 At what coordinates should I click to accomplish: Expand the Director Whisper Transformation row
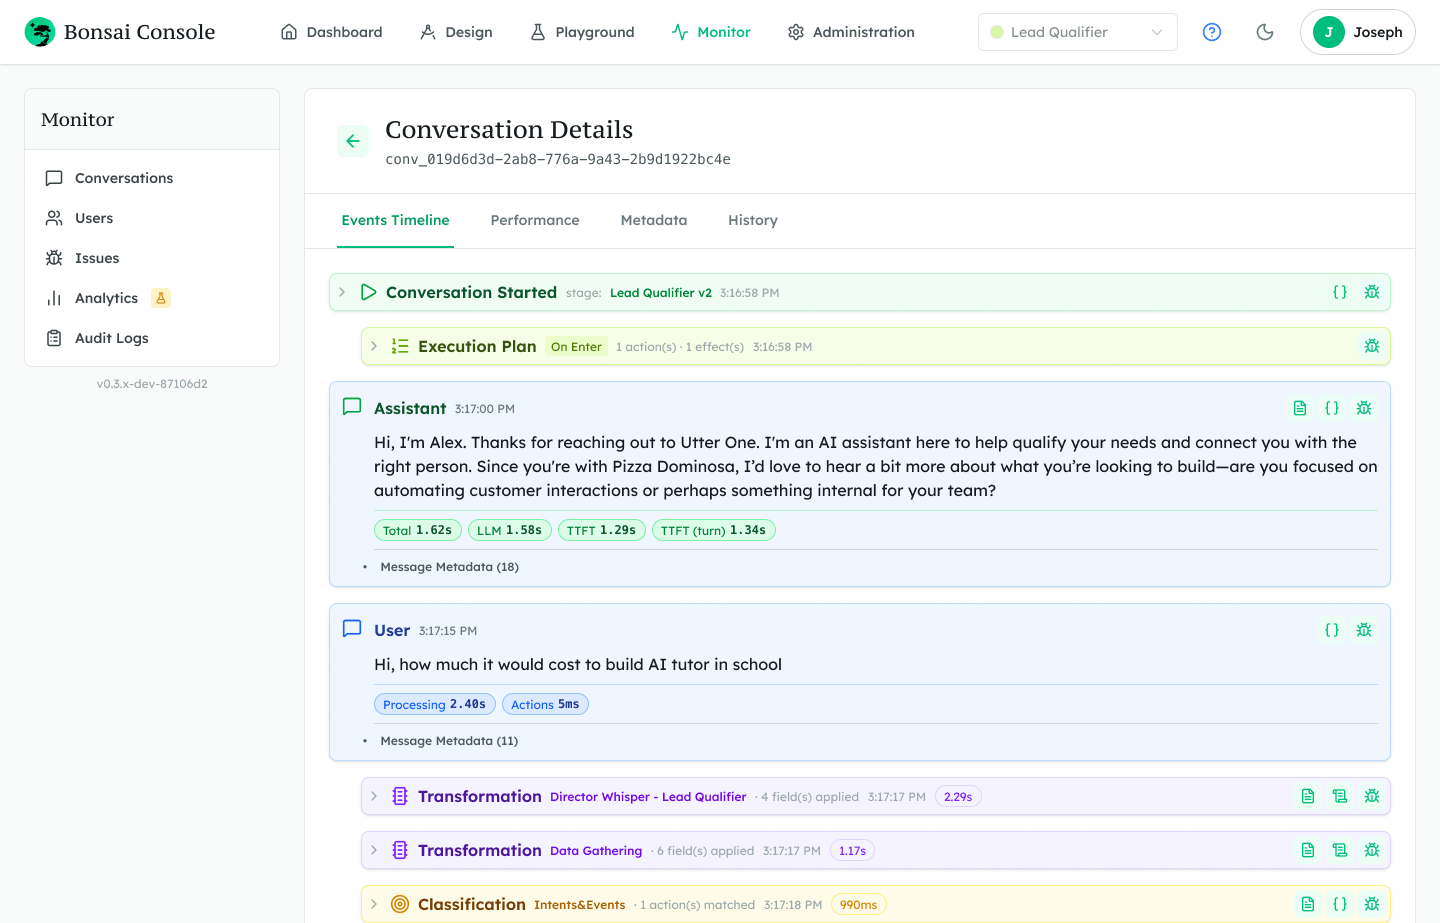point(374,796)
